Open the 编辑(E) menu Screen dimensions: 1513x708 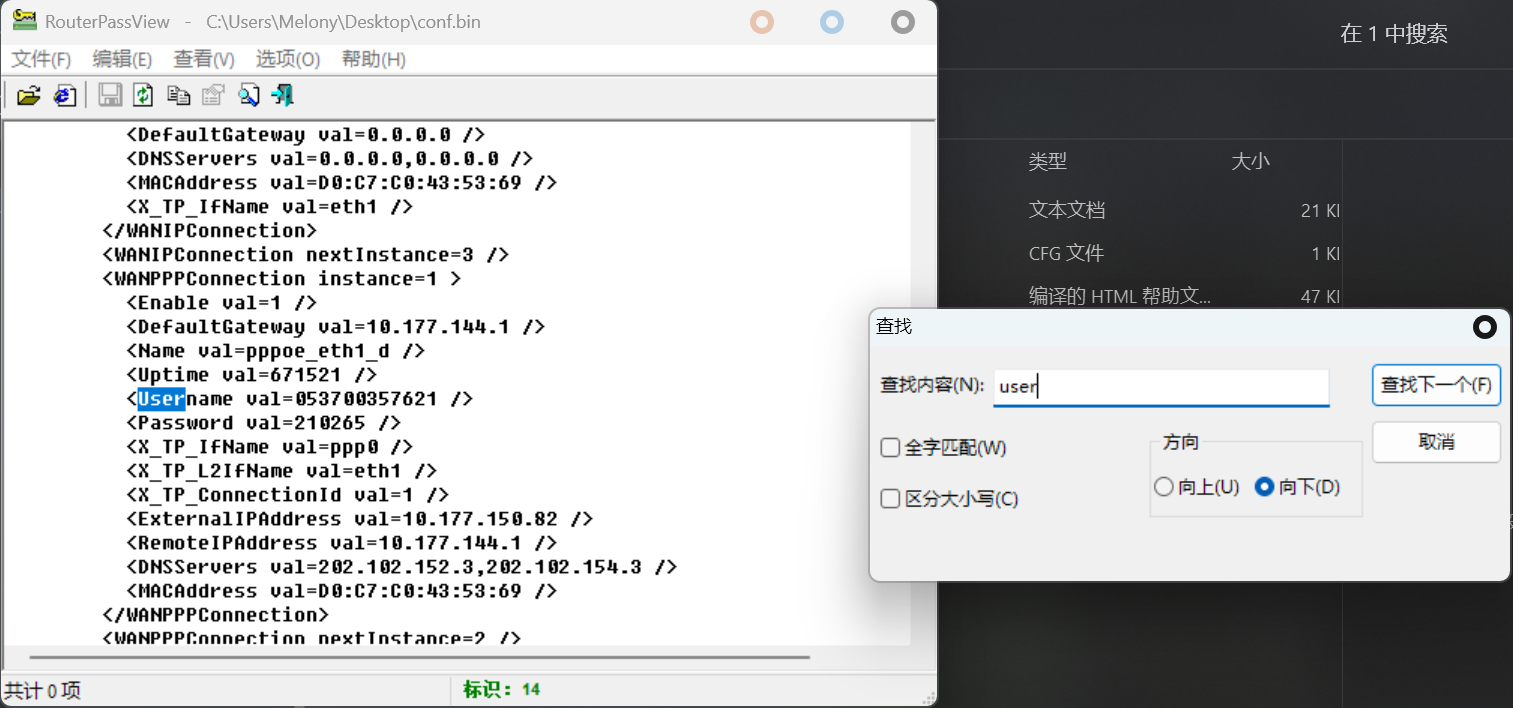(122, 59)
